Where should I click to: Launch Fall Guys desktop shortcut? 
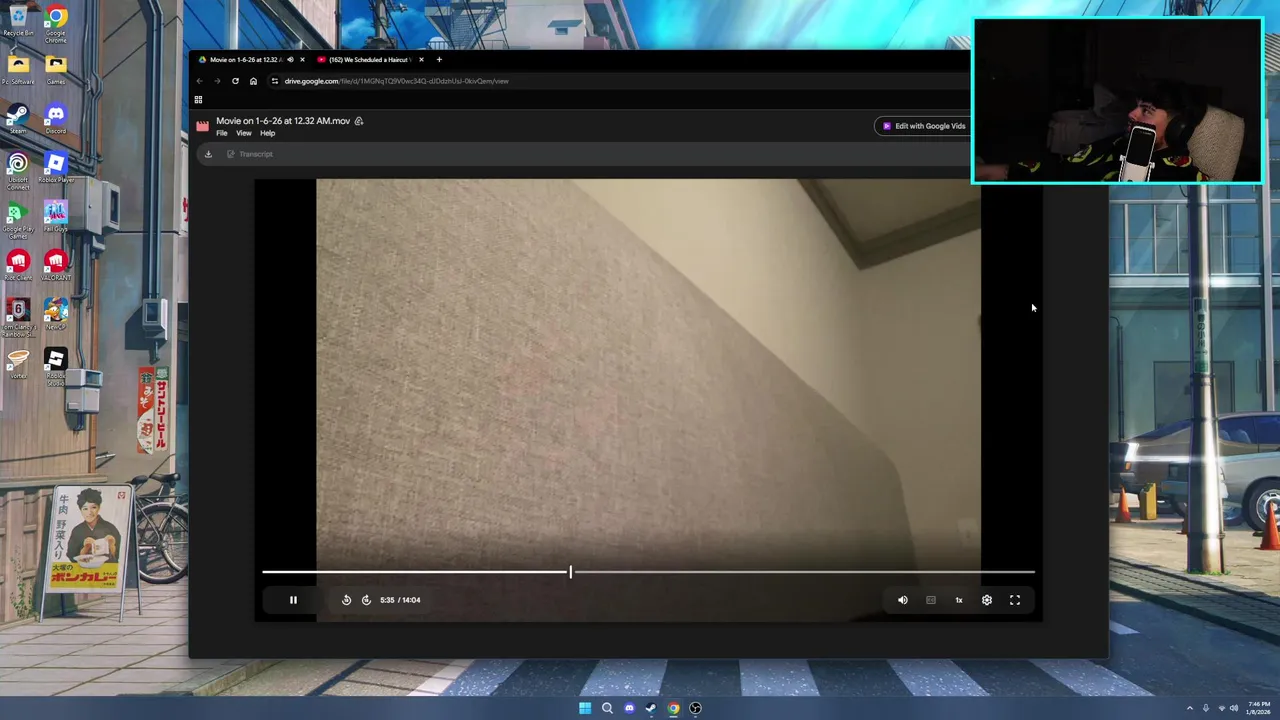tap(56, 216)
